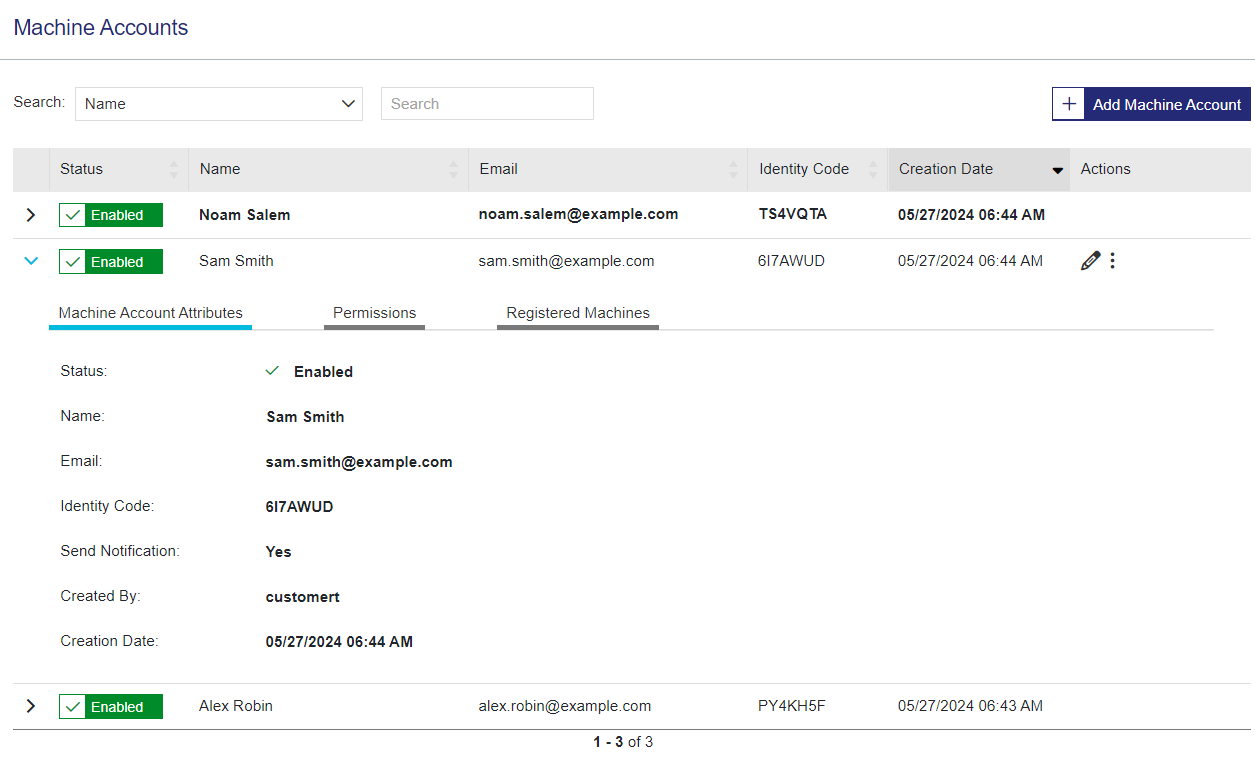The width and height of the screenshot is (1255, 771).
Task: Expand the Alex Robin row
Action: 31,706
